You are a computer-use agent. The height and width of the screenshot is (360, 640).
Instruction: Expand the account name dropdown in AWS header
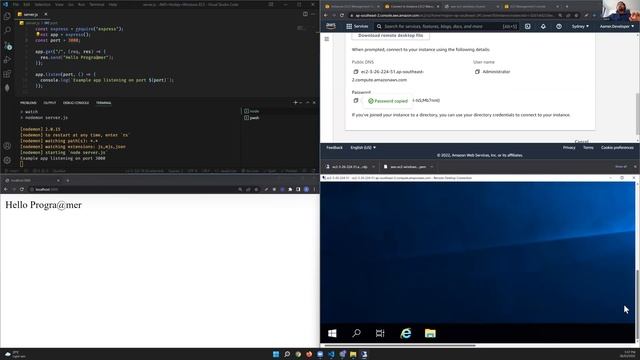point(617,26)
